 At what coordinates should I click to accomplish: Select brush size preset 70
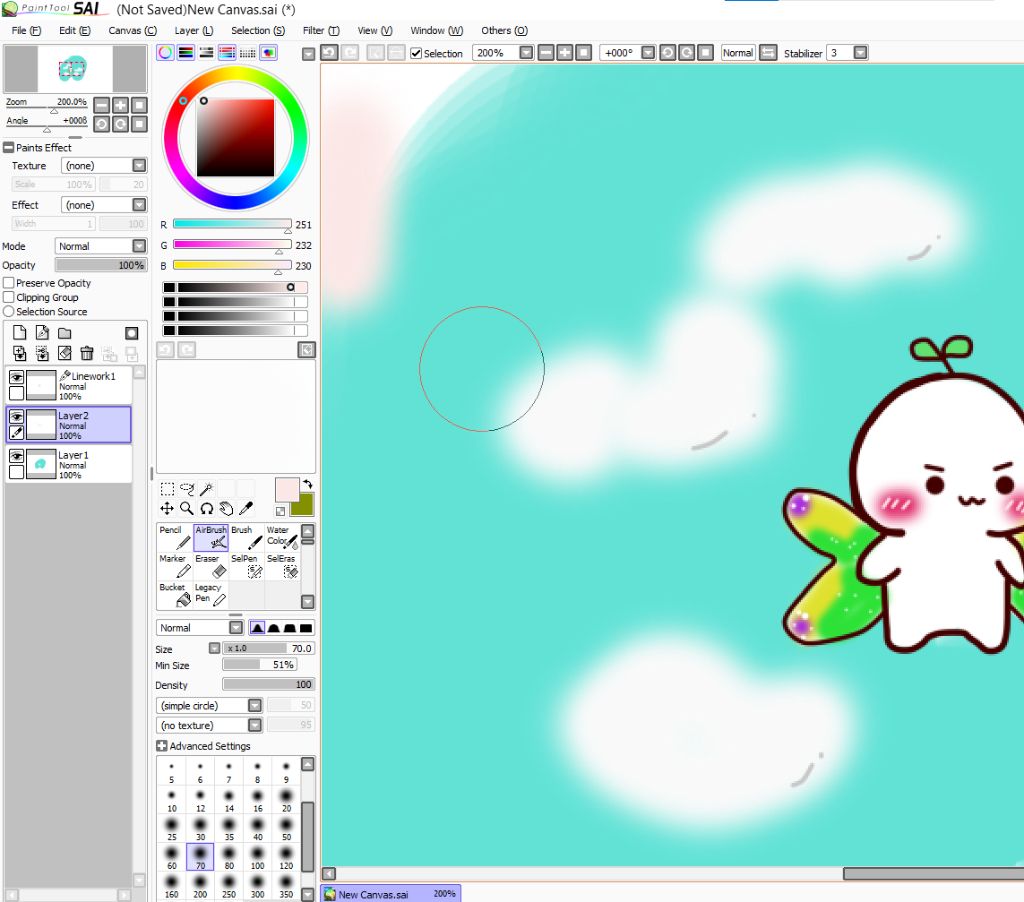[200, 857]
